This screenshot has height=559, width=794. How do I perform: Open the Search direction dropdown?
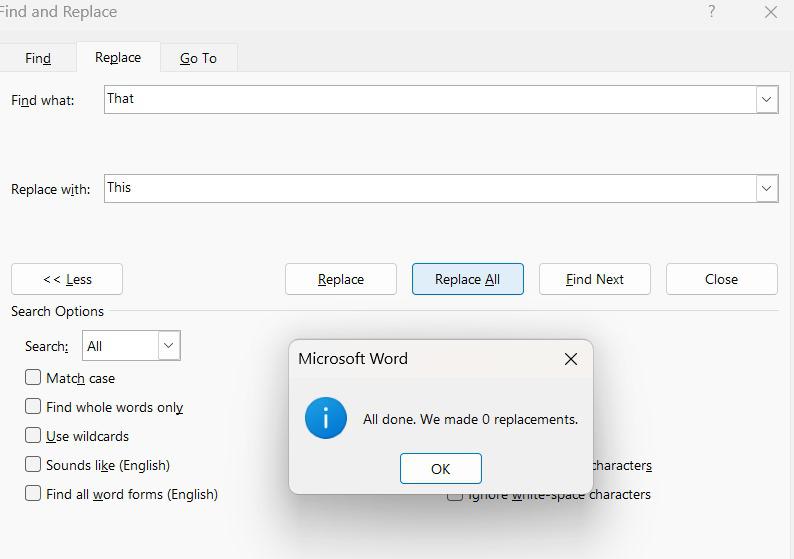click(x=131, y=346)
